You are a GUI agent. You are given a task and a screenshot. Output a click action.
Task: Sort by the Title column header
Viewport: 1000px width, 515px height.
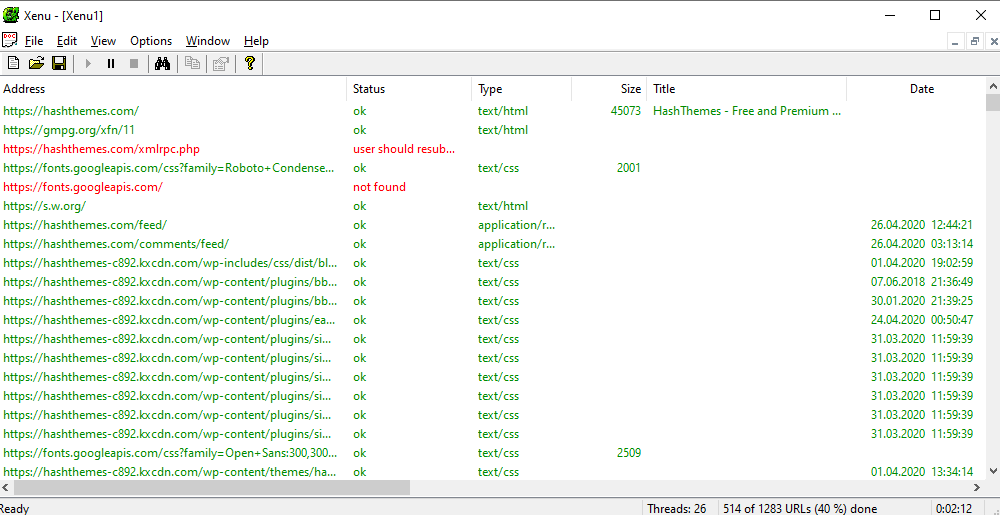(x=747, y=89)
